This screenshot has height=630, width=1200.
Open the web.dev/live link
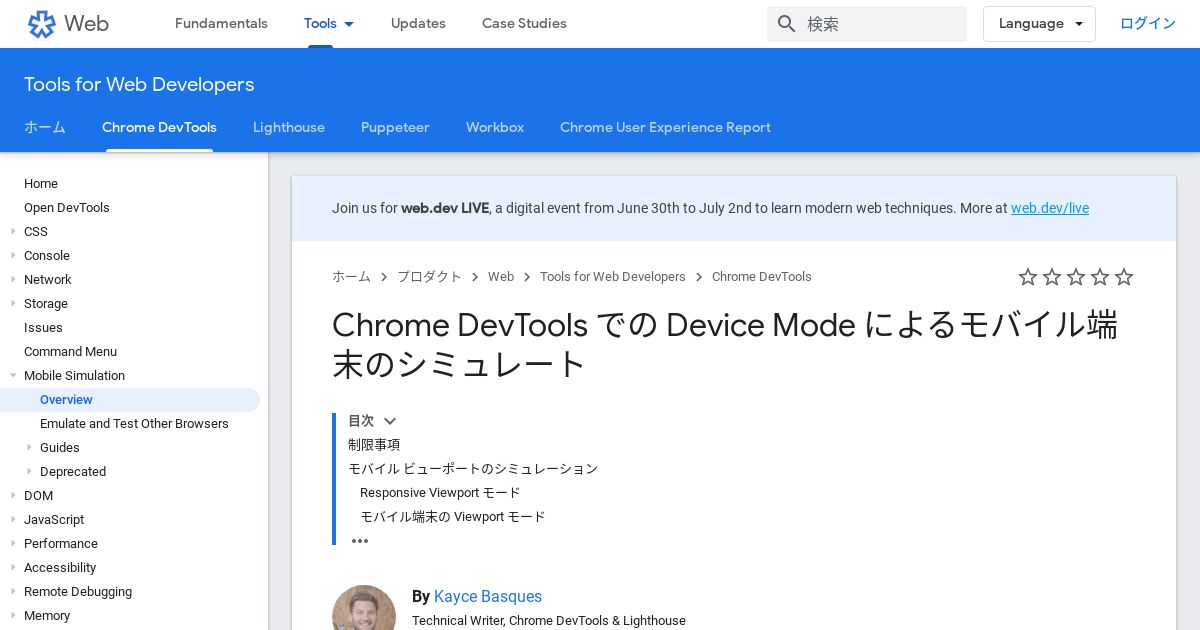pyautogui.click(x=1050, y=208)
